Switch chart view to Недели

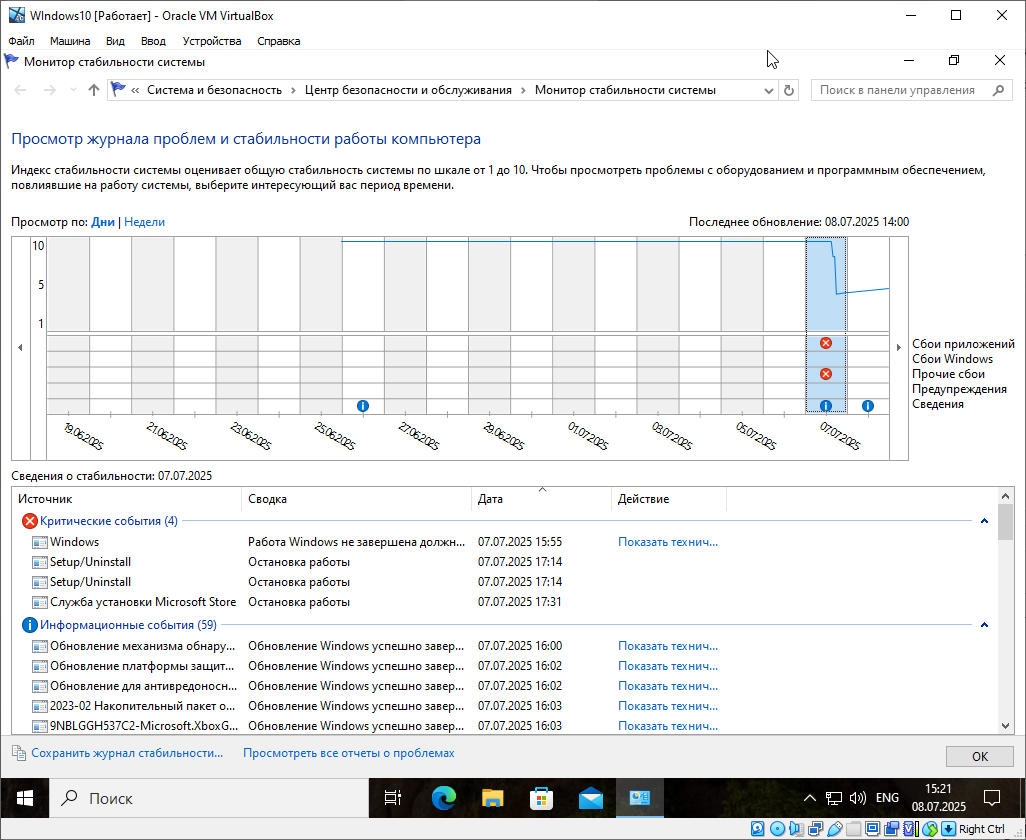point(145,222)
